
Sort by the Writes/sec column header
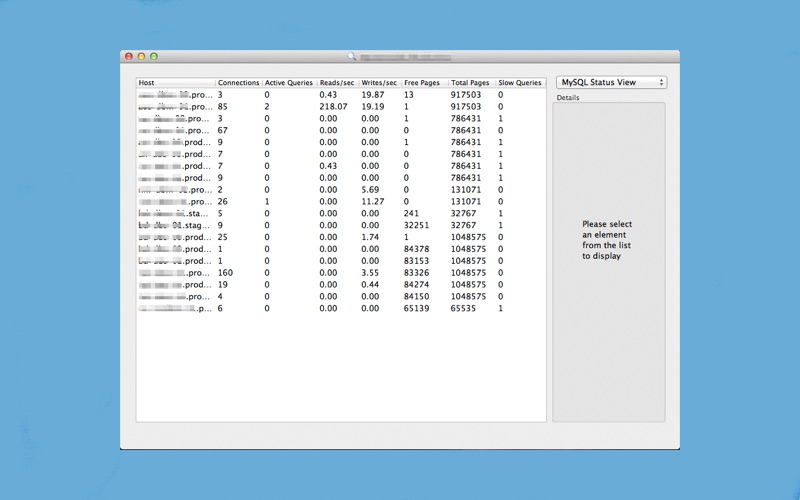[x=380, y=83]
